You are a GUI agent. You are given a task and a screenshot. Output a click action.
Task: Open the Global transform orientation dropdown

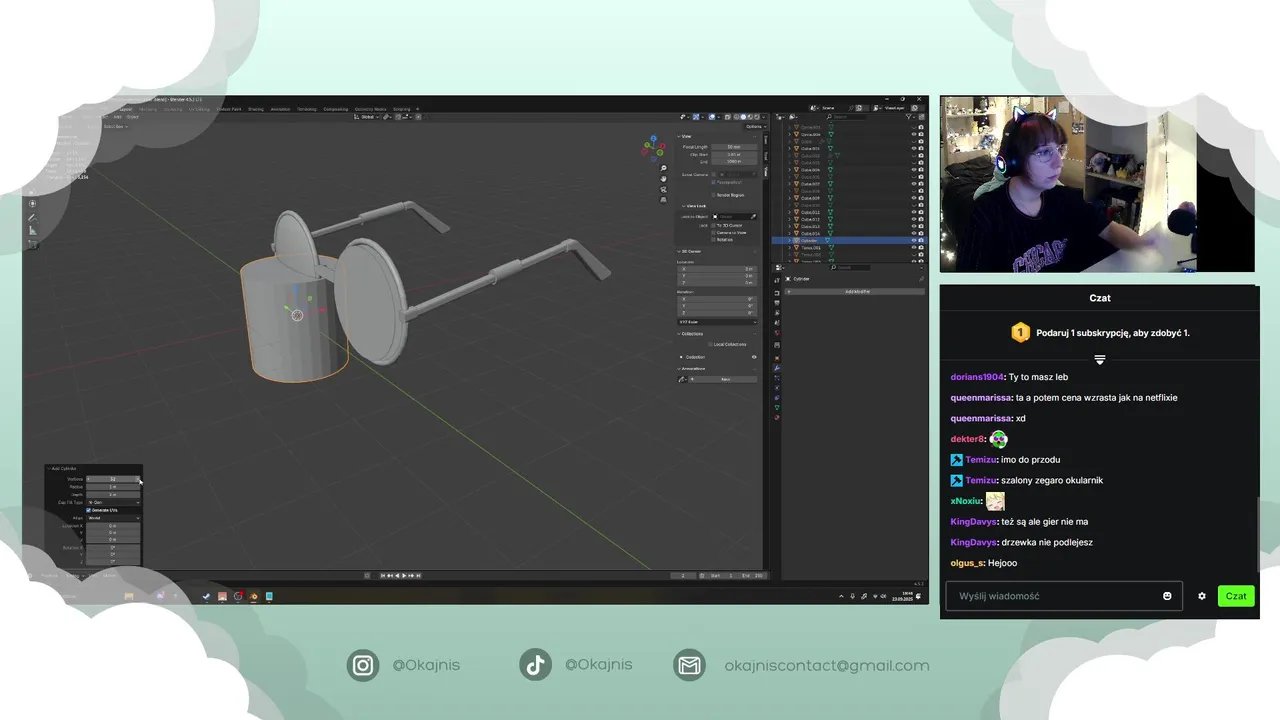point(367,117)
